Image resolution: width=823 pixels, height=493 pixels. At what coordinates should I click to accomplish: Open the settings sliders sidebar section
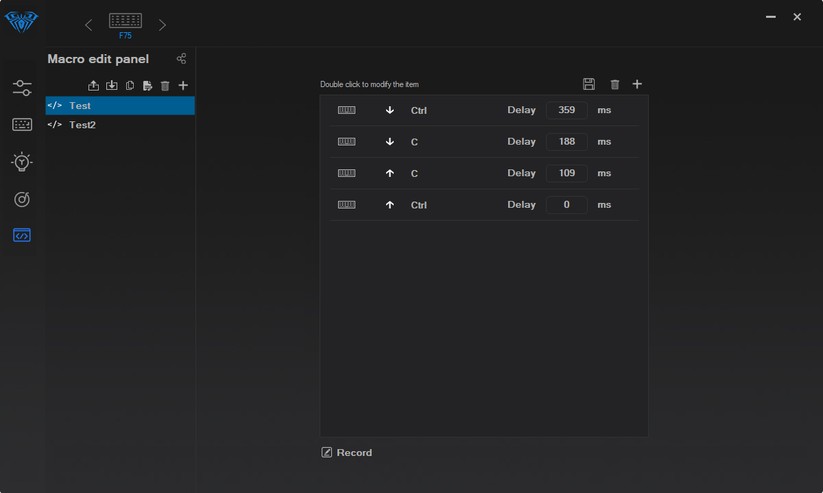(x=22, y=89)
